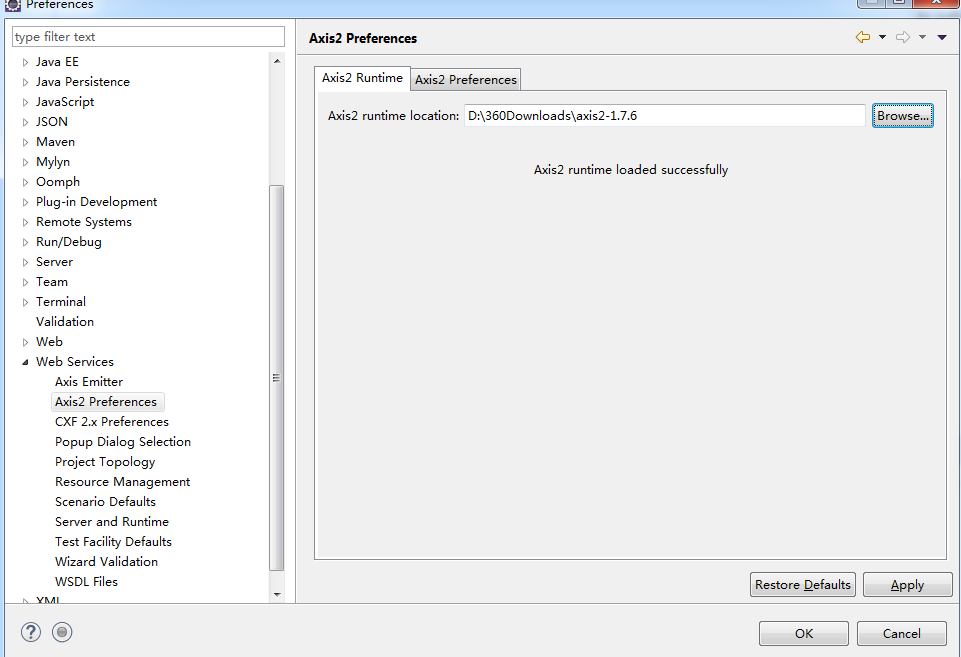Select Popup Dialog Selection item
961x657 pixels.
point(123,442)
